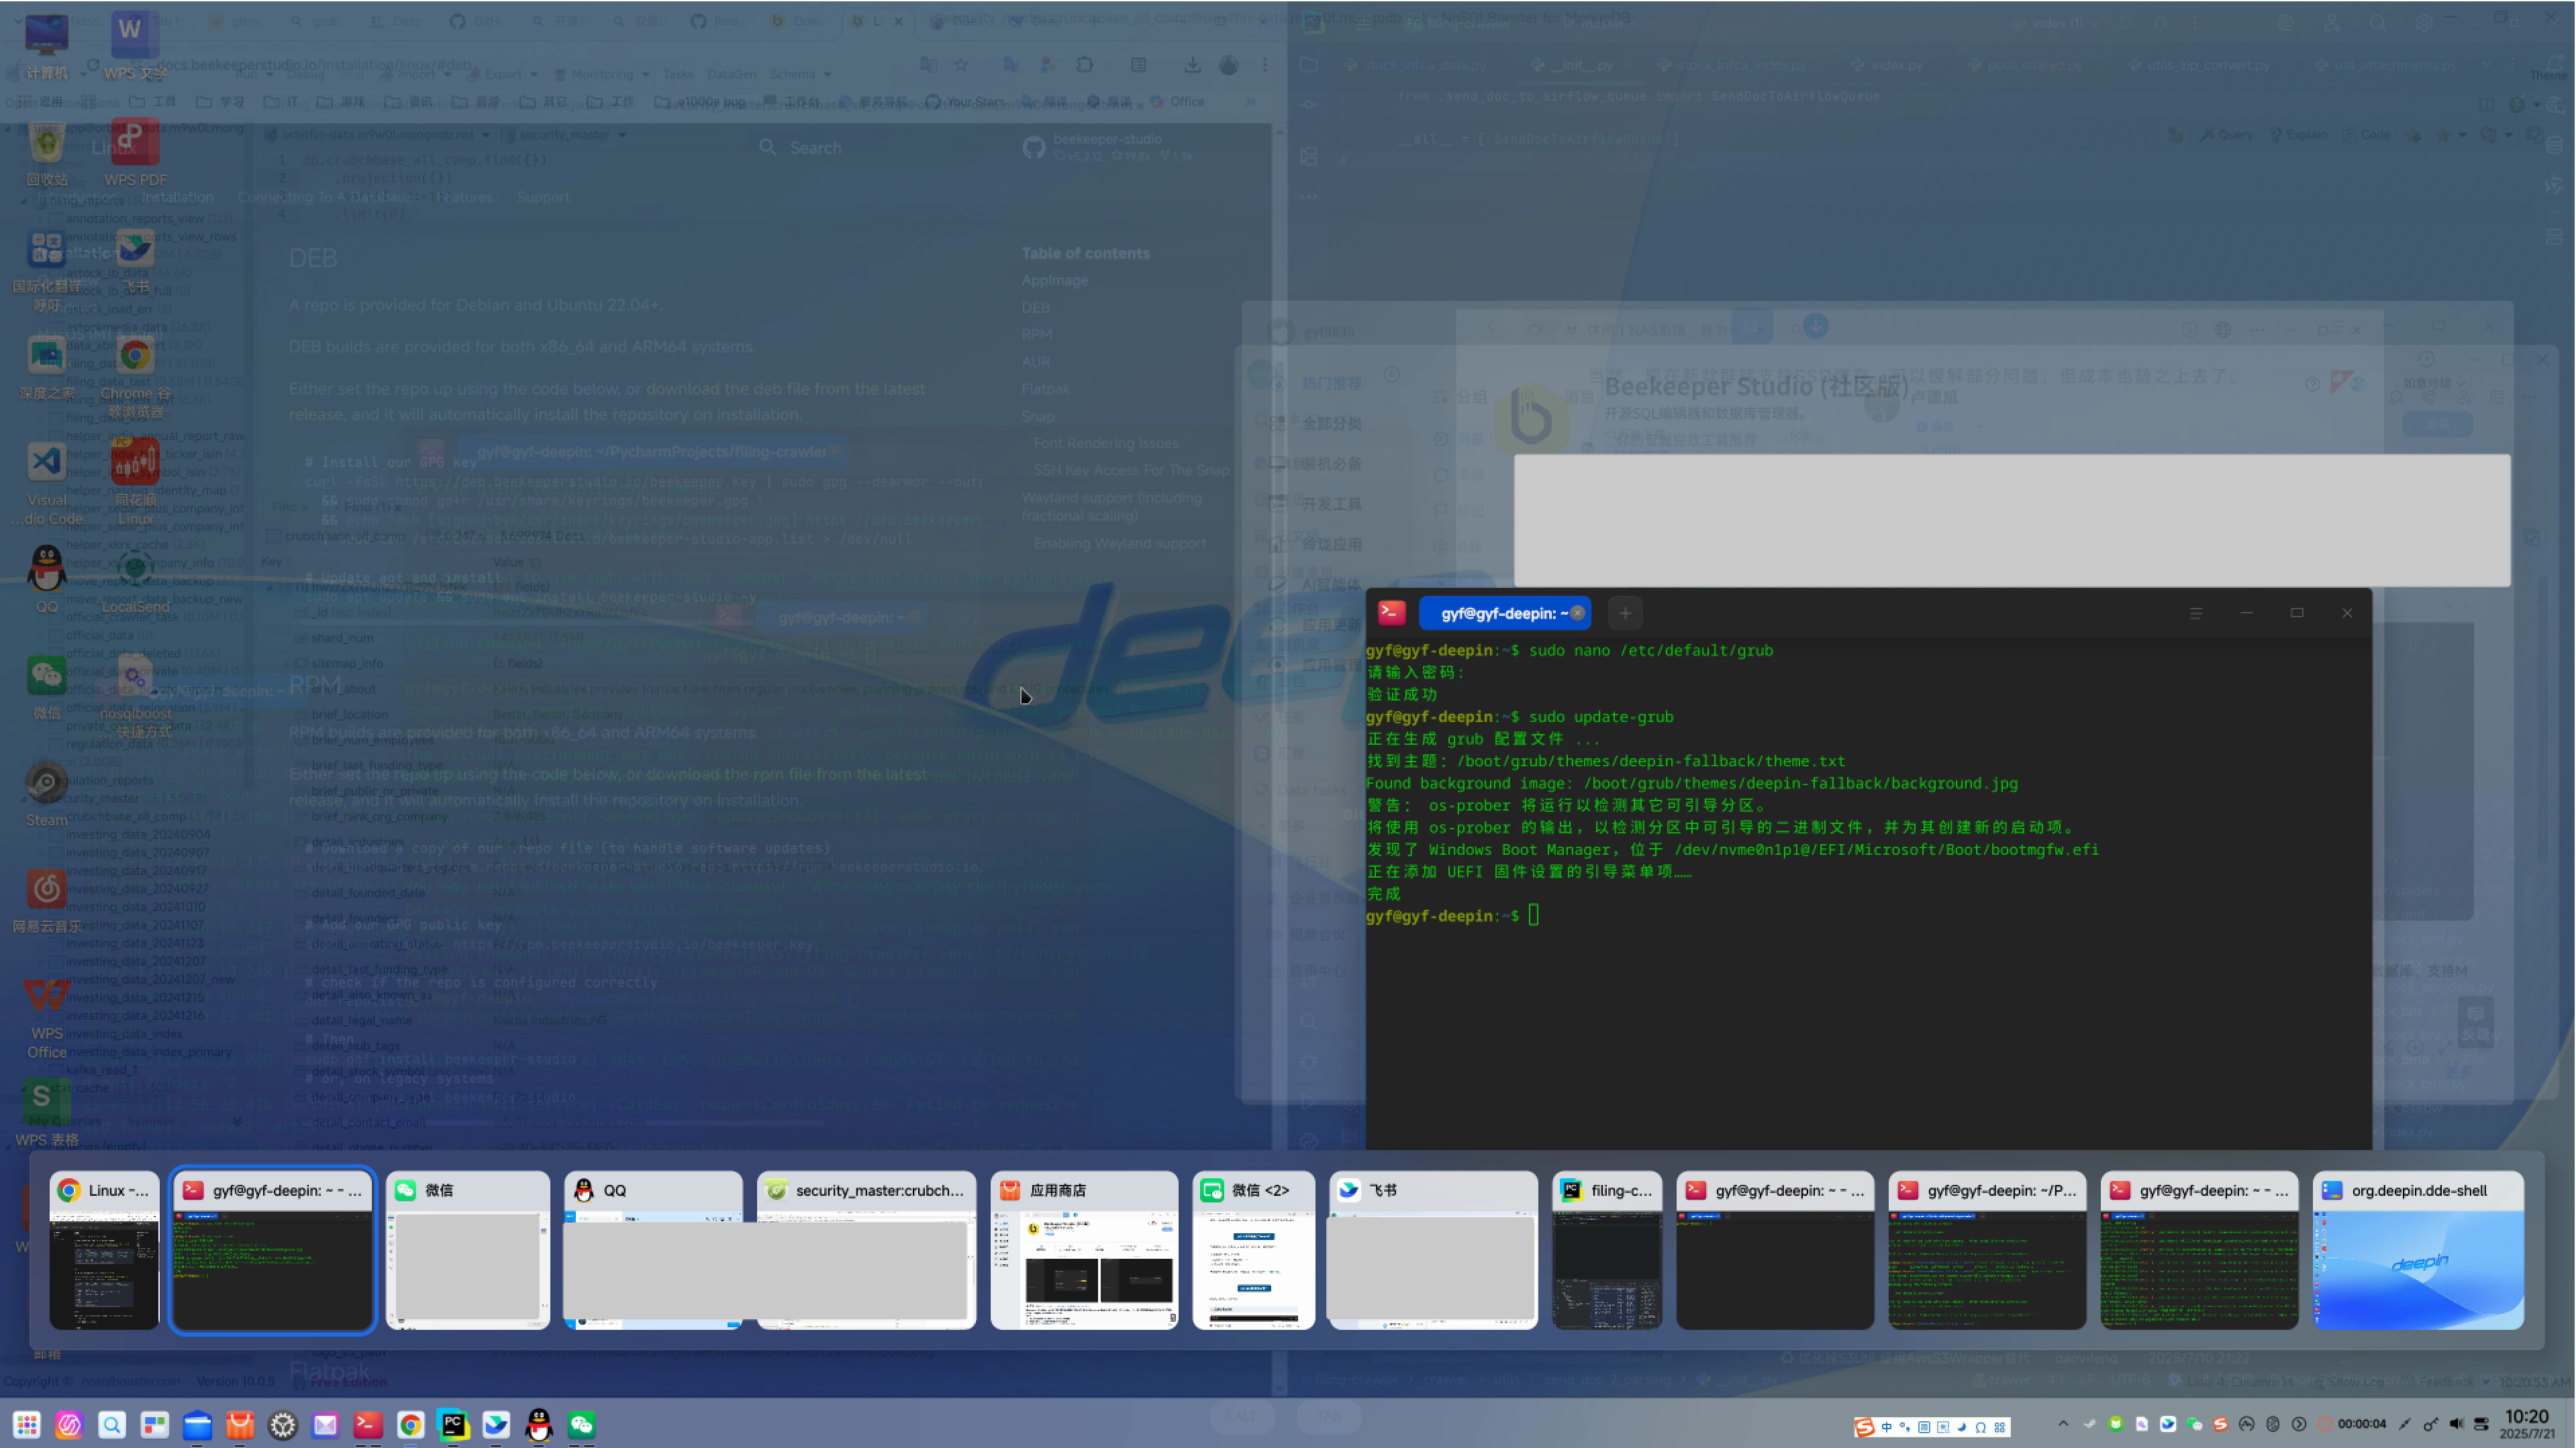2576x1448 pixels.
Task: Toggle Sogou Chinese/English mode (中)
Action: coord(1887,1428)
